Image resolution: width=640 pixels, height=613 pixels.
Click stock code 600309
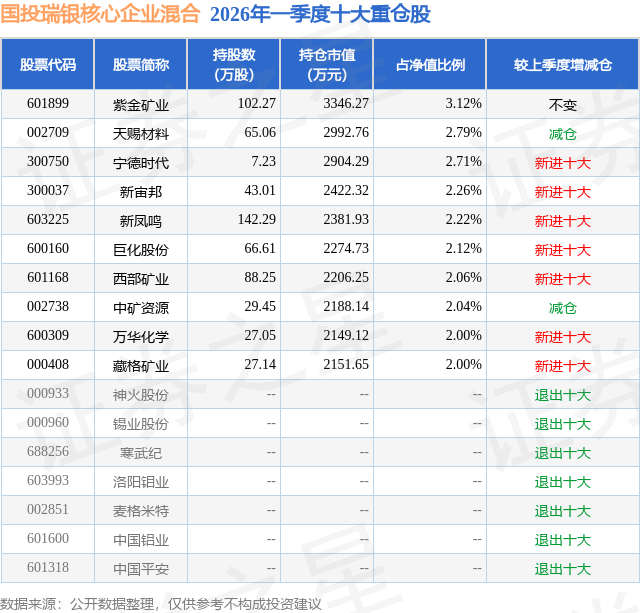[48, 335]
